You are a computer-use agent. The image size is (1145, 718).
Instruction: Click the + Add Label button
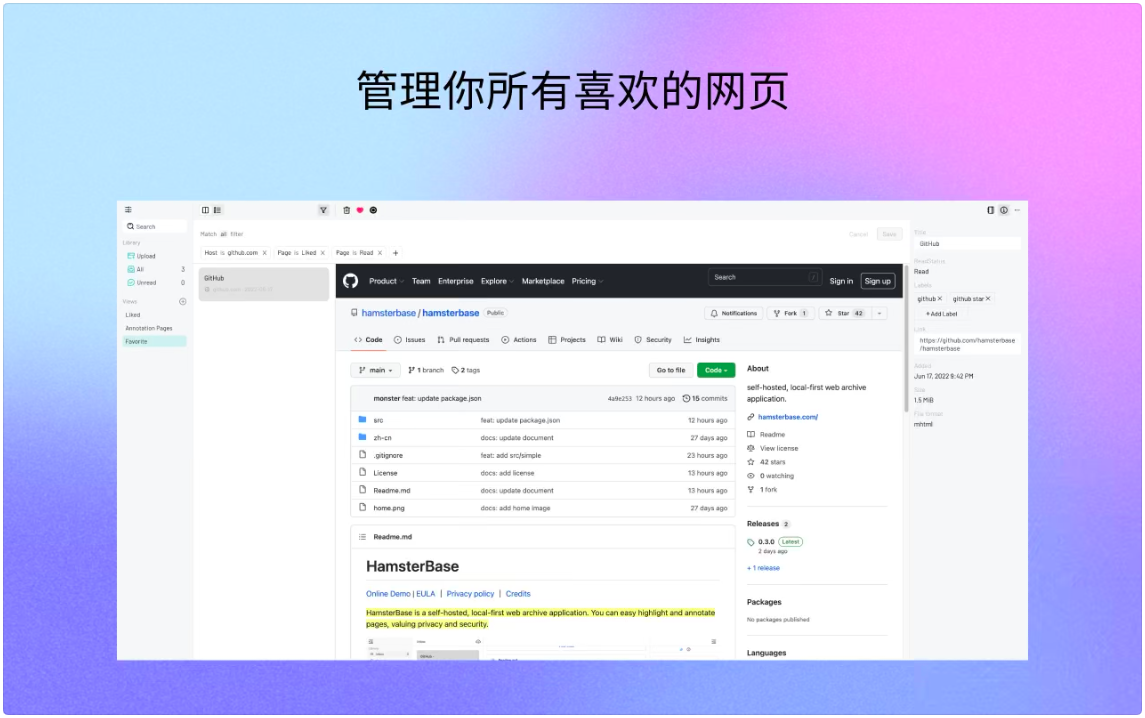(941, 313)
